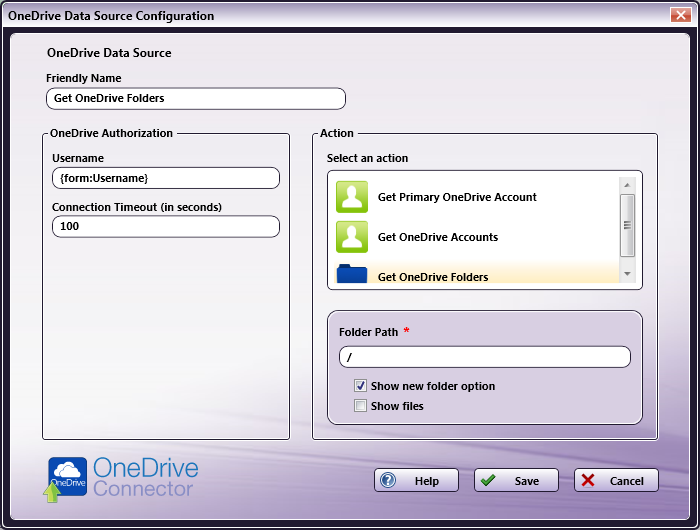This screenshot has width=700, height=530.
Task: Click the action list scroll down arrow
Action: click(627, 274)
